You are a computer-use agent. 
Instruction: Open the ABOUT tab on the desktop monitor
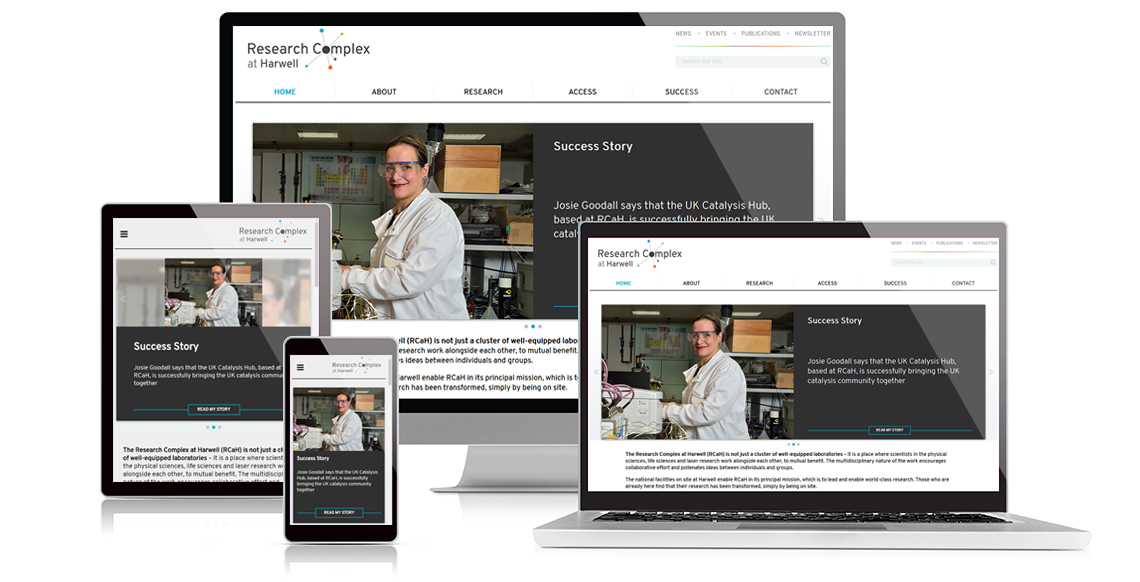point(384,92)
